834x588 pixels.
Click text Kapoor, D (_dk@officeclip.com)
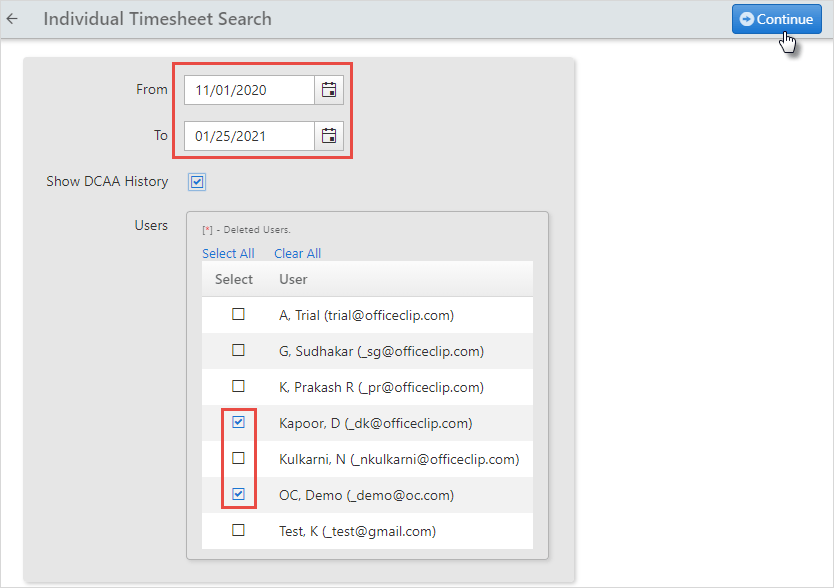[x=376, y=423]
